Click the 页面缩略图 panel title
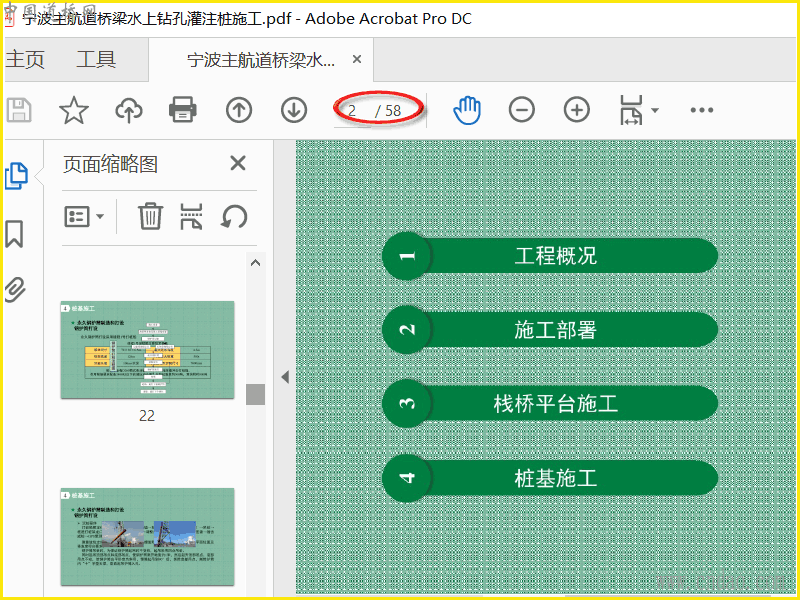800x600 pixels. click(x=110, y=164)
